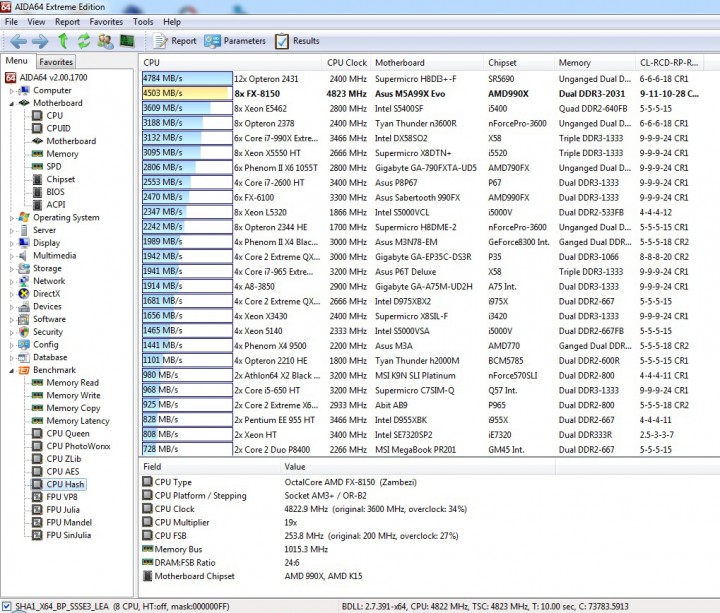Click the green monitor toolbar icon

point(127,41)
